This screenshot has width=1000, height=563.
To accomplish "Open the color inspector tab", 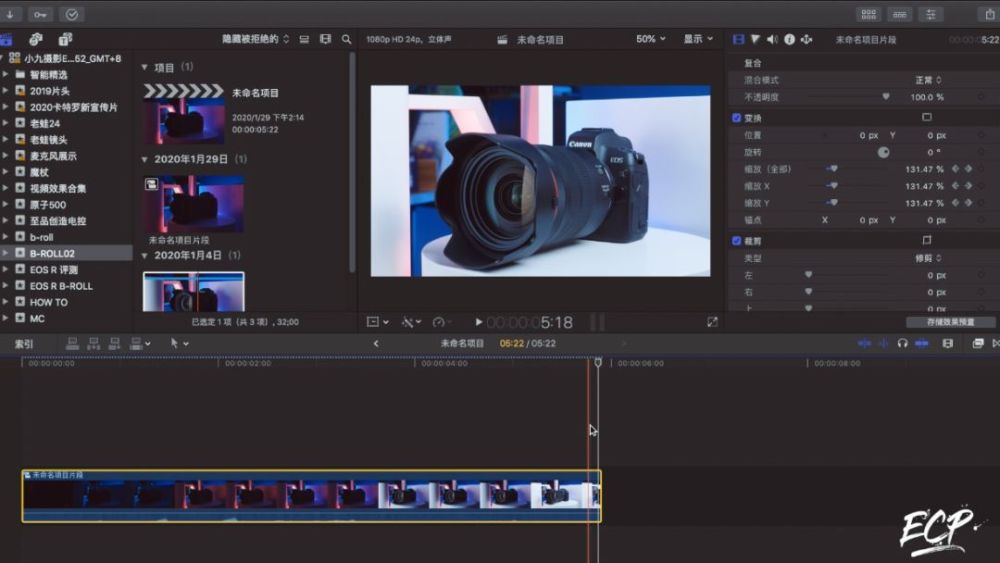I will pos(755,40).
